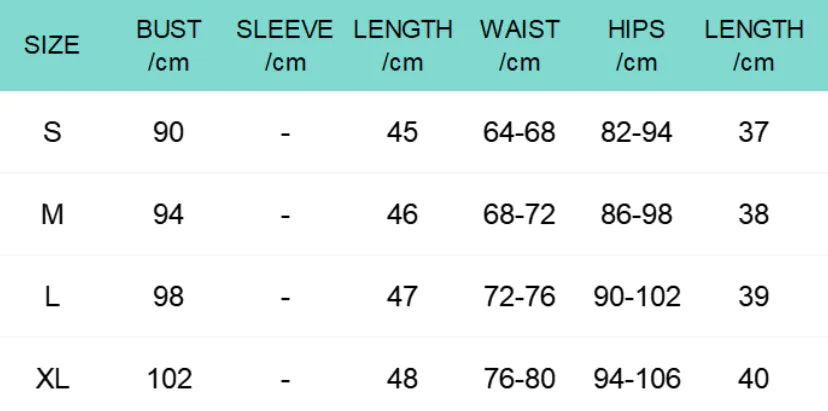Click the SLEEVE /cm header
The image size is (828, 411).
285,46
